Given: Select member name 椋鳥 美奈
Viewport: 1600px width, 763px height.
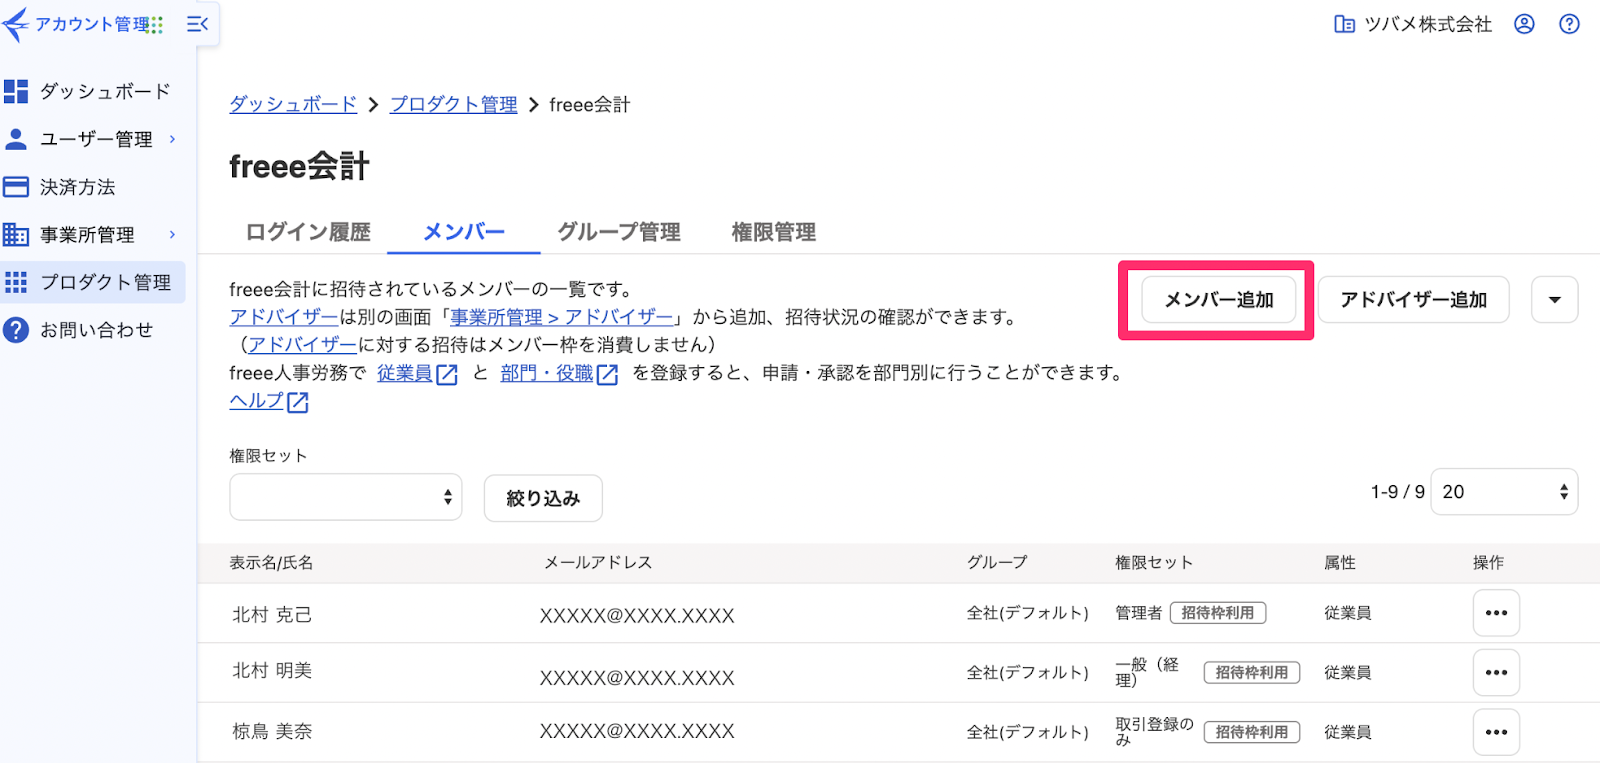Looking at the screenshot, I should [272, 732].
